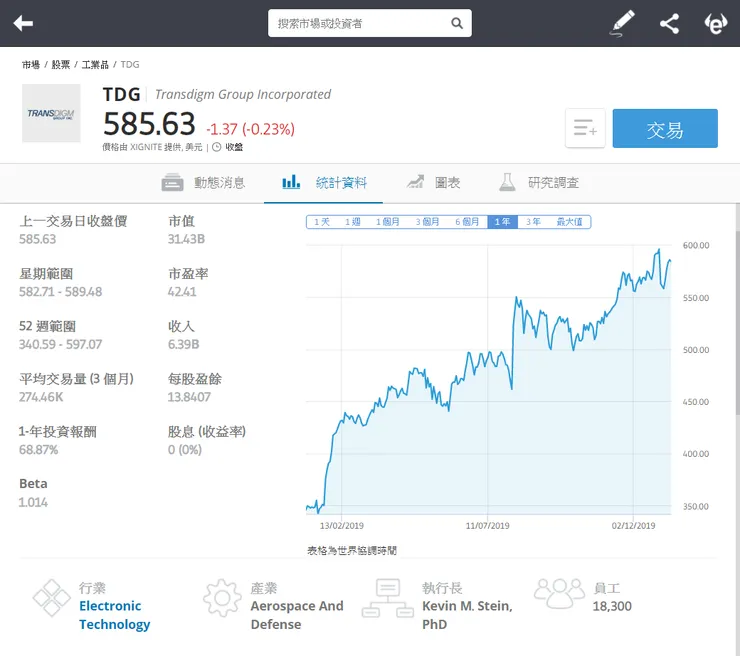
Task: Click the 02/12/2019 date axis label
Action: click(633, 526)
